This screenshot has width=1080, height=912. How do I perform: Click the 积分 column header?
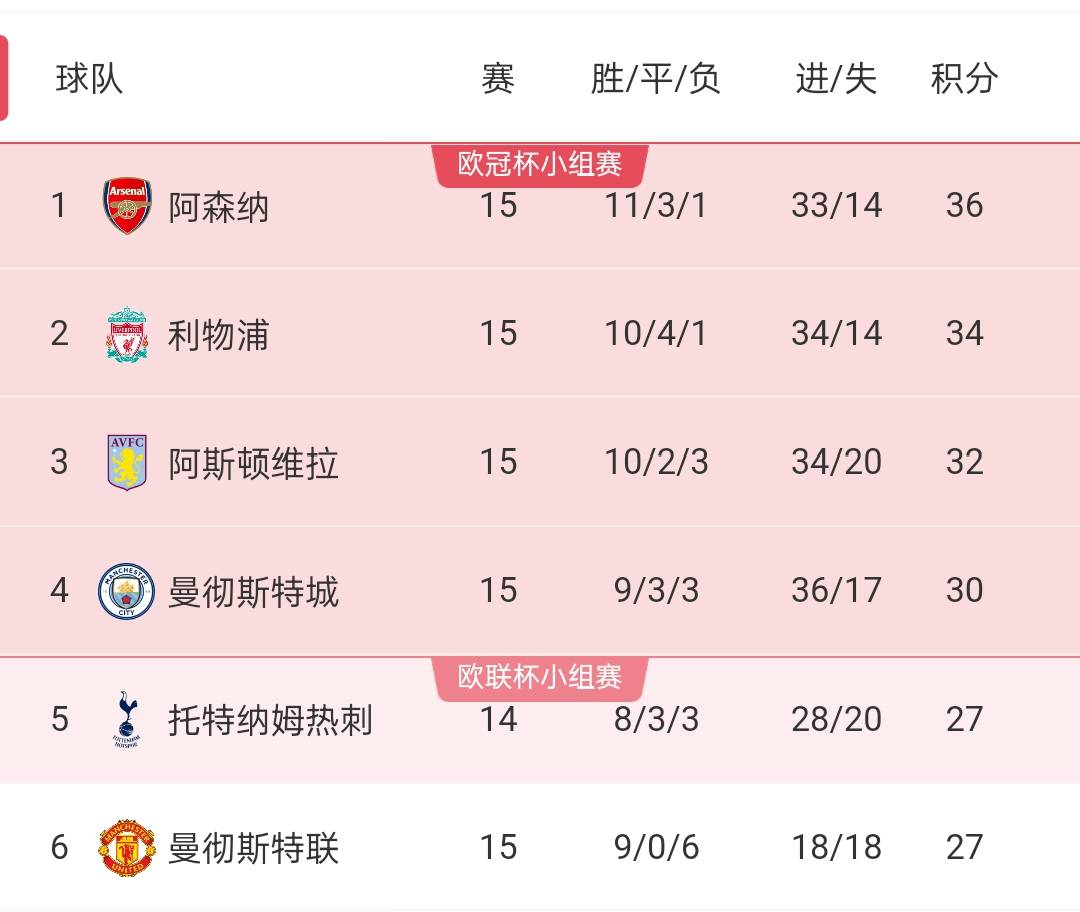964,78
